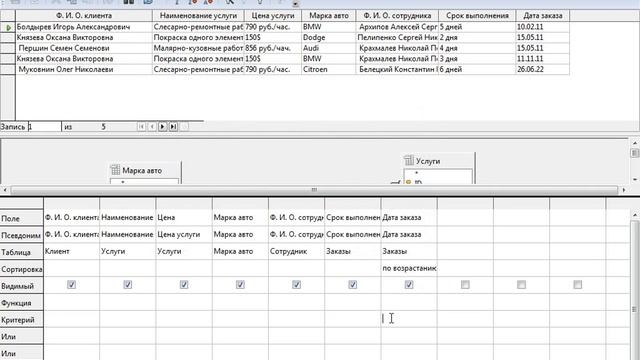
Task: Jump to the last record
Action: [173, 127]
